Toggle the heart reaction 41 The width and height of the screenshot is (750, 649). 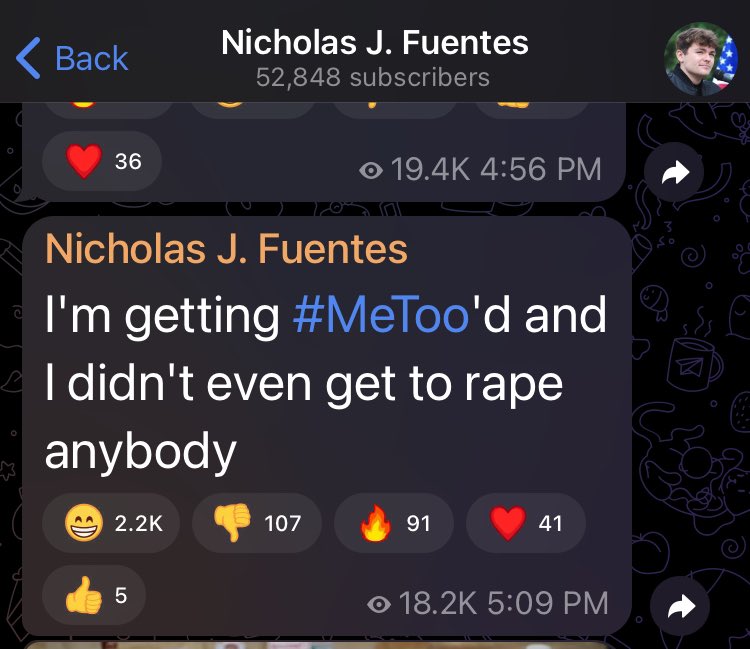click(x=526, y=523)
